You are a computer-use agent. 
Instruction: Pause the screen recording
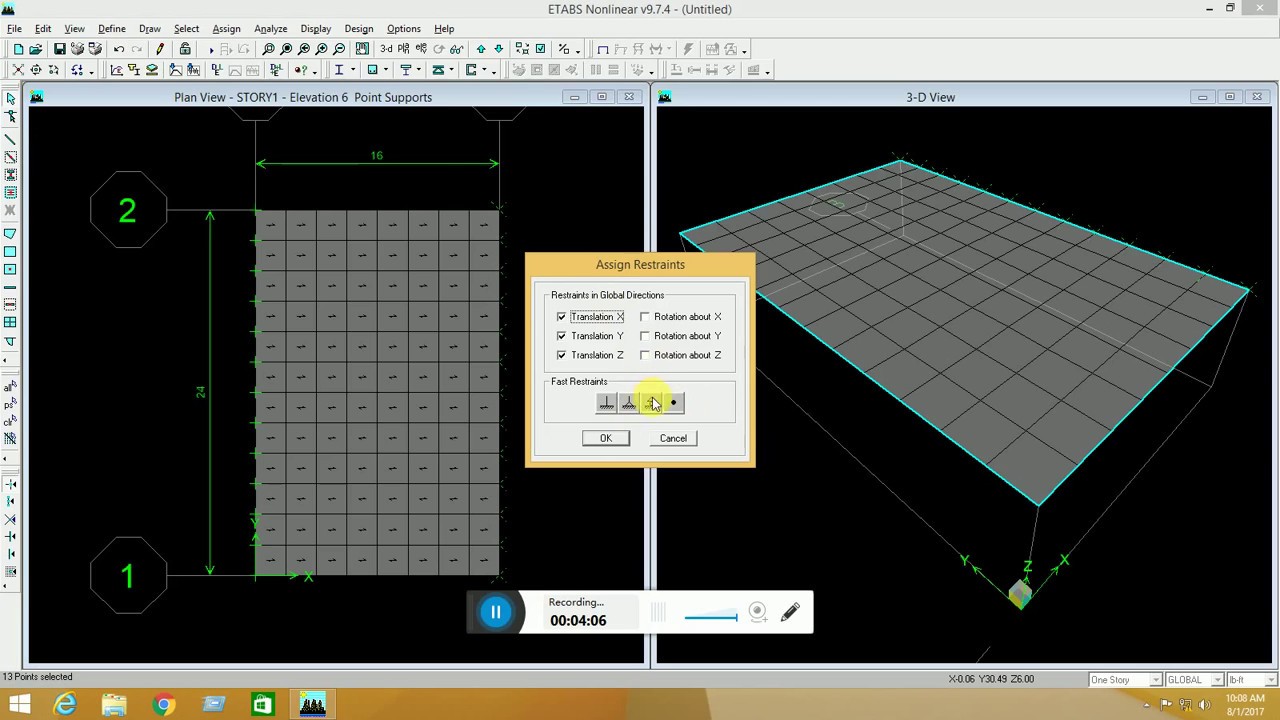pos(496,612)
